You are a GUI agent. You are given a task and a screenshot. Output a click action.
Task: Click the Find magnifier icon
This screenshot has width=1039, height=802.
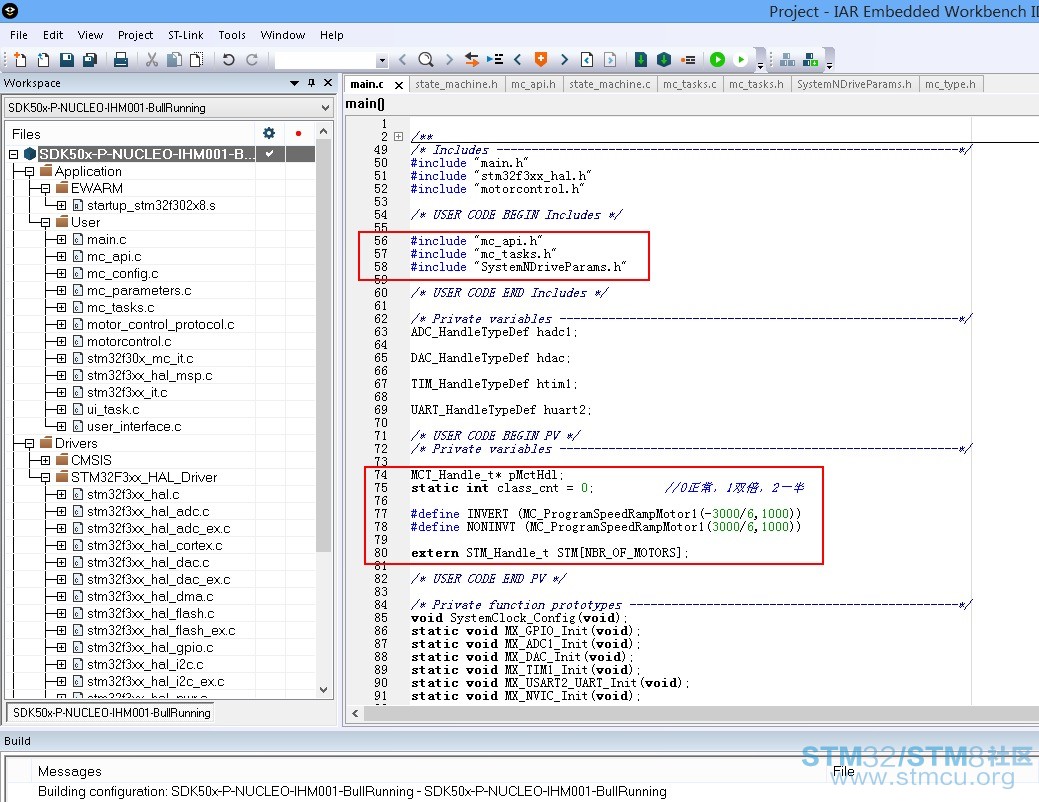coord(425,60)
